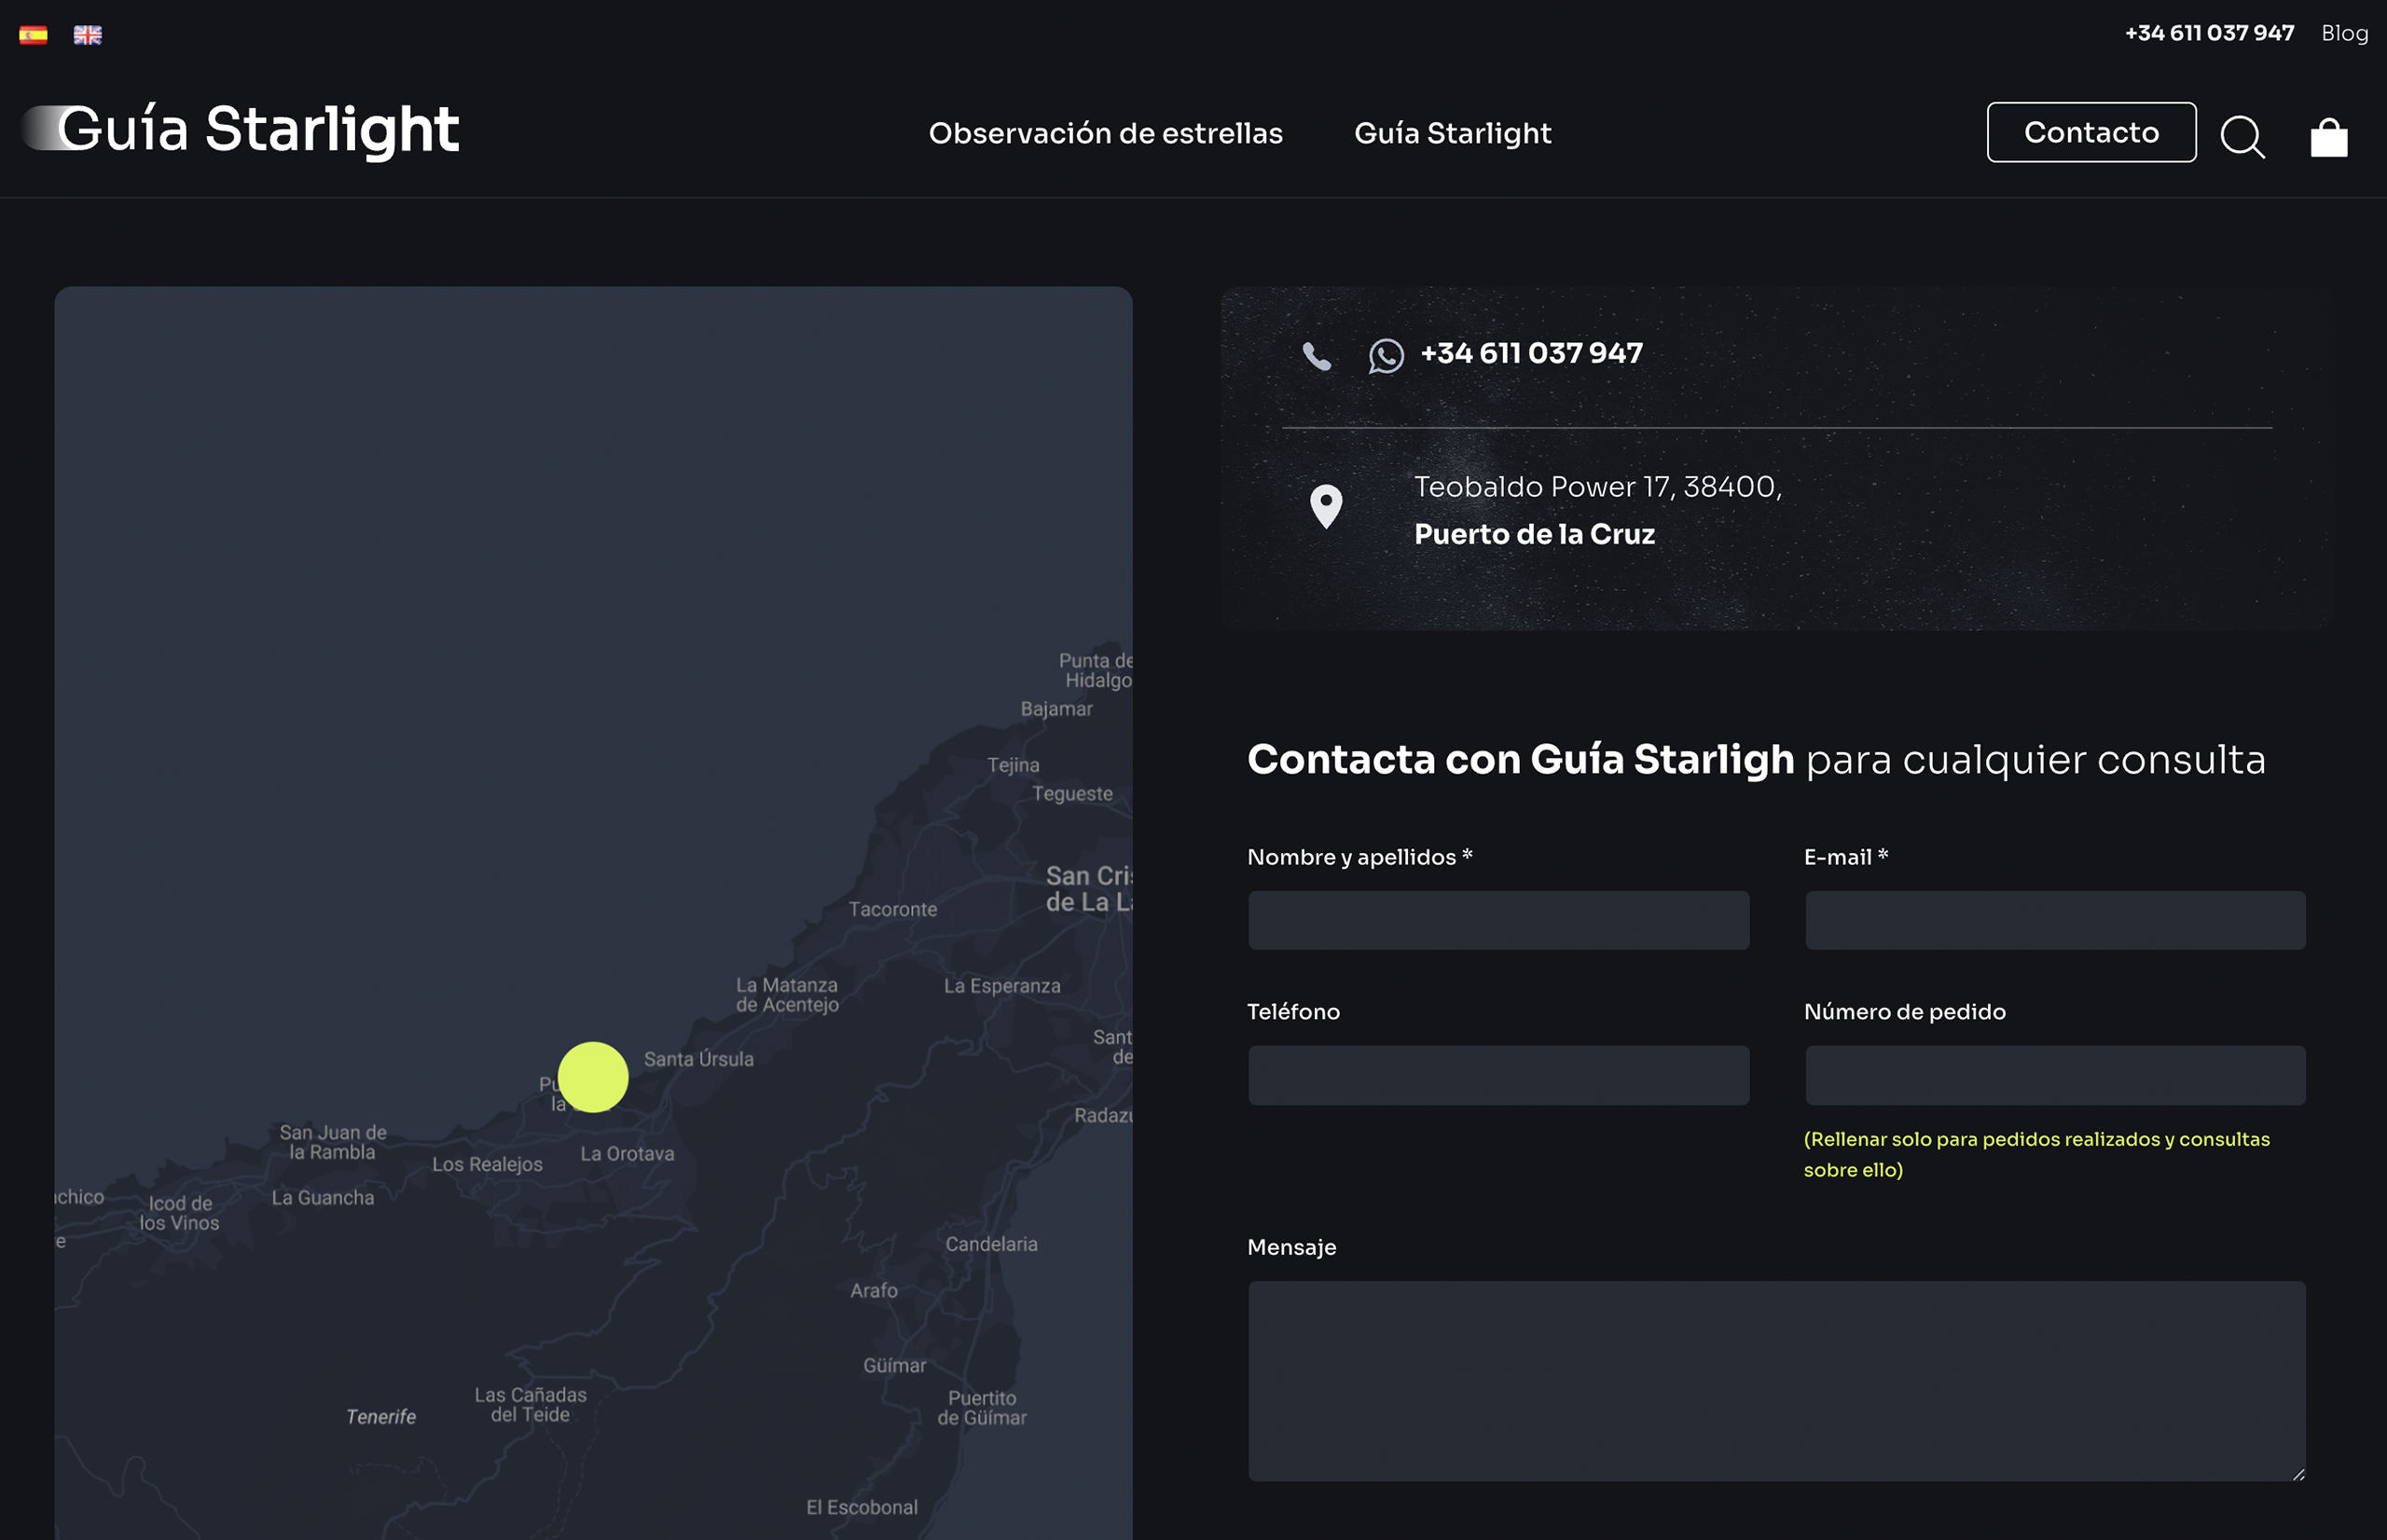Grab the Mensaje textarea resize handle

click(x=2298, y=1474)
